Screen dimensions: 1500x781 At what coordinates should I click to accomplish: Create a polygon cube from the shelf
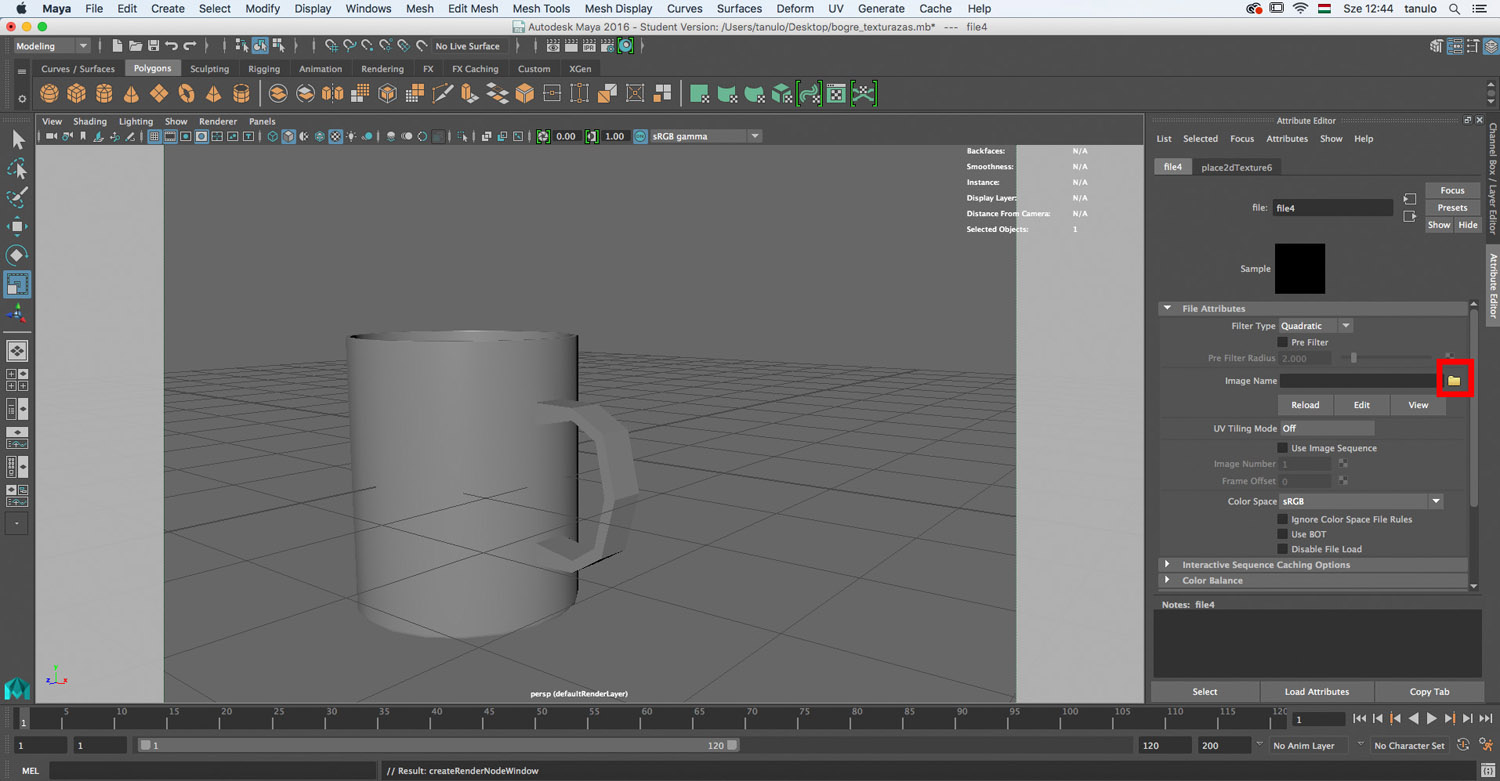[x=76, y=94]
